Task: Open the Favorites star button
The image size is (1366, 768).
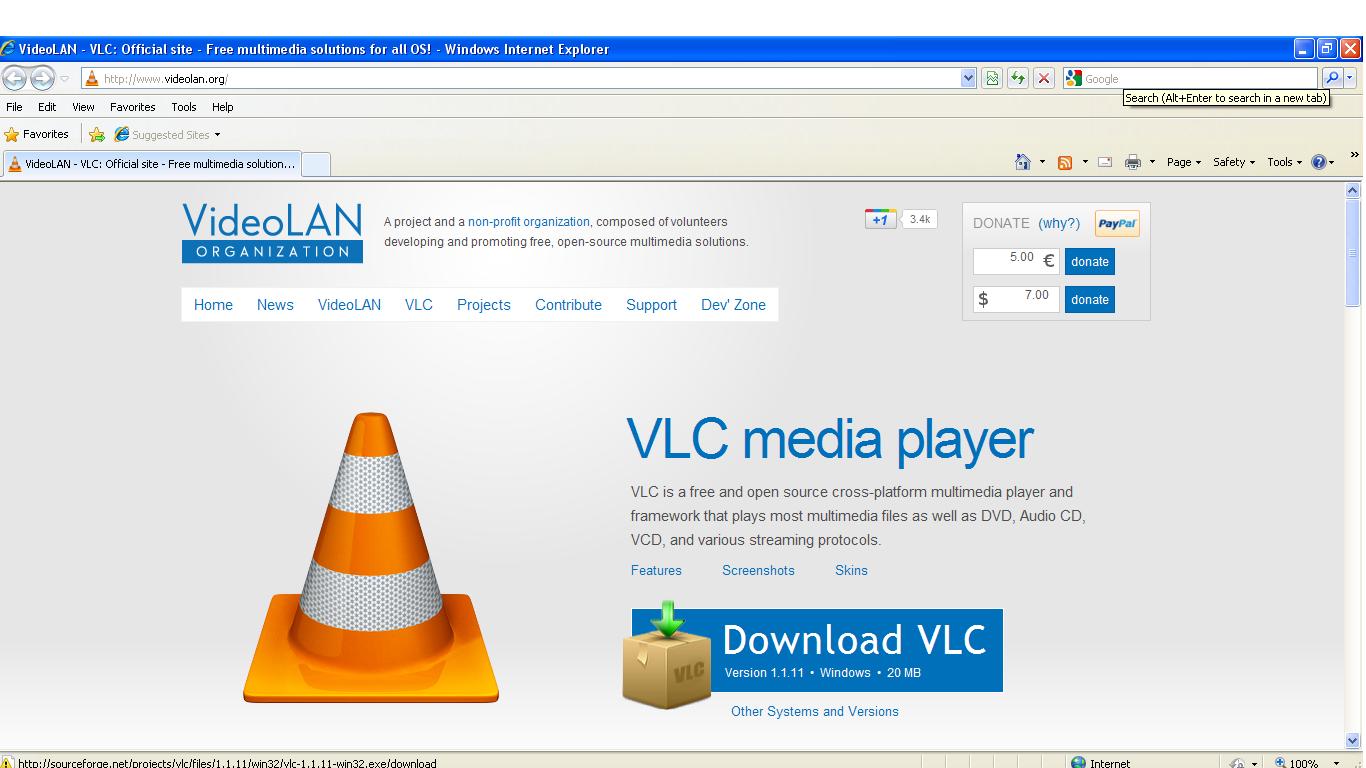Action: [37, 134]
